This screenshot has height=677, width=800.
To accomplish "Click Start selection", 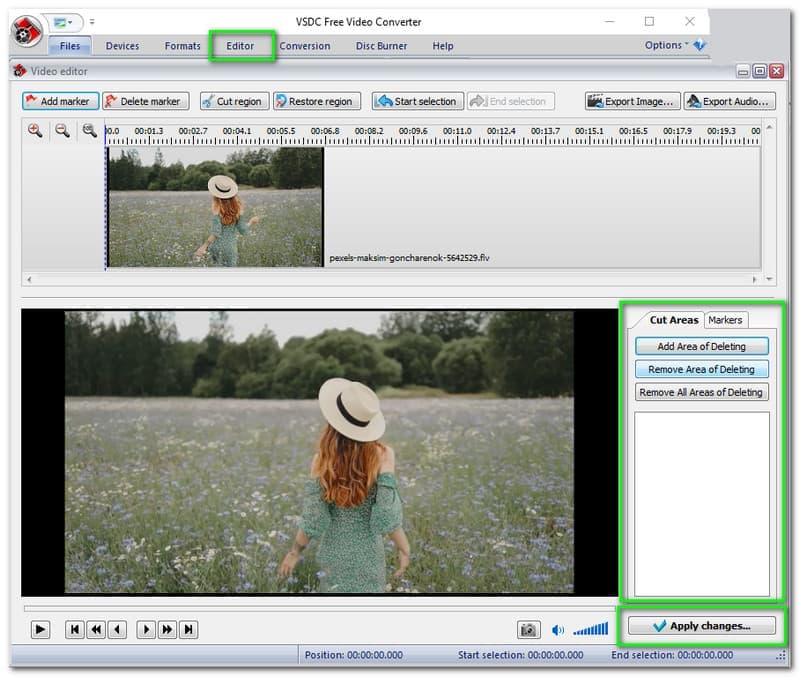I will click(417, 101).
